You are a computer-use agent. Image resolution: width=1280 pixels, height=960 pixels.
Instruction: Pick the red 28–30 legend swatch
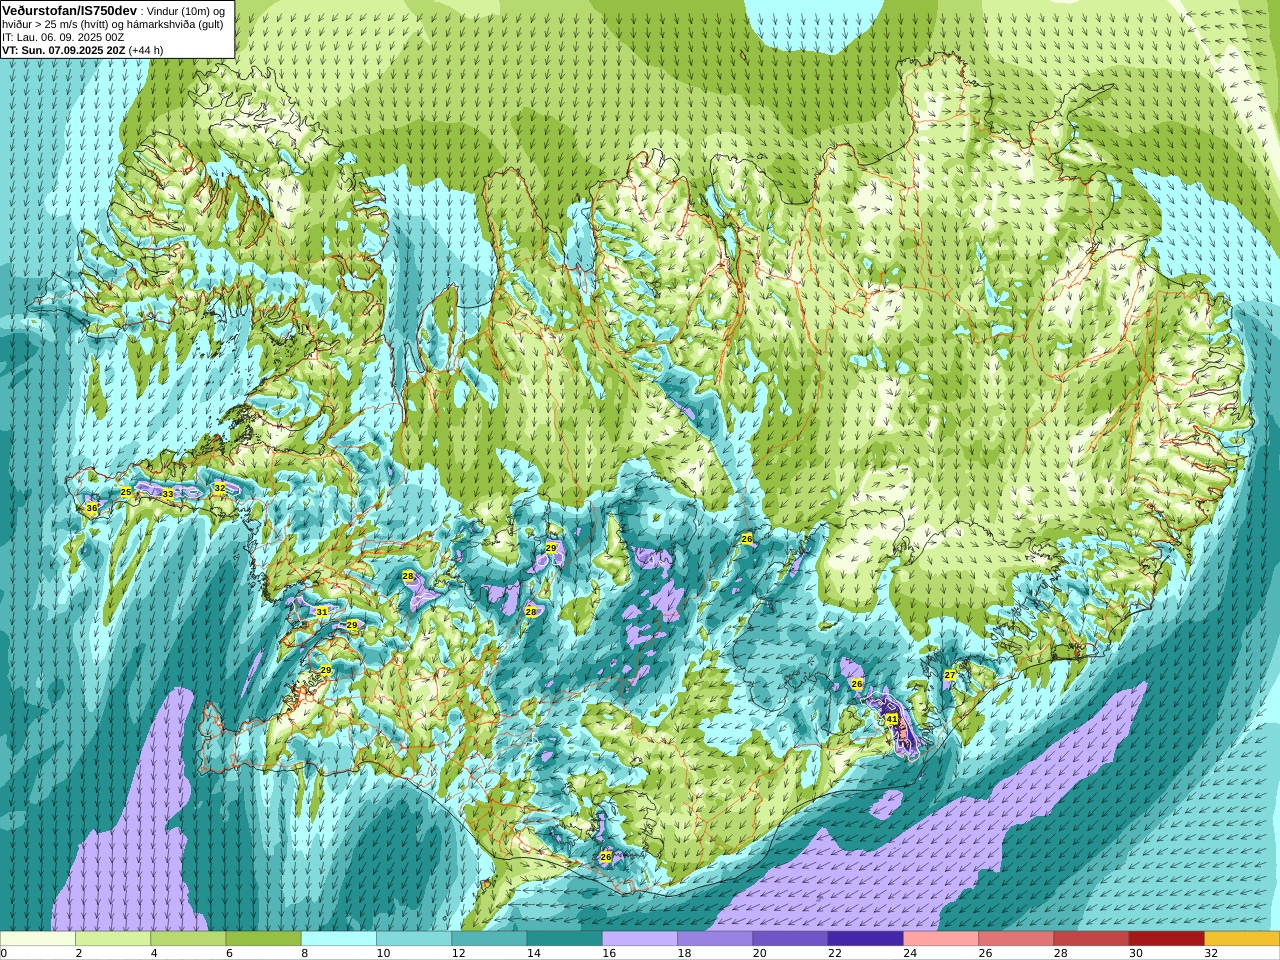pos(1091,939)
